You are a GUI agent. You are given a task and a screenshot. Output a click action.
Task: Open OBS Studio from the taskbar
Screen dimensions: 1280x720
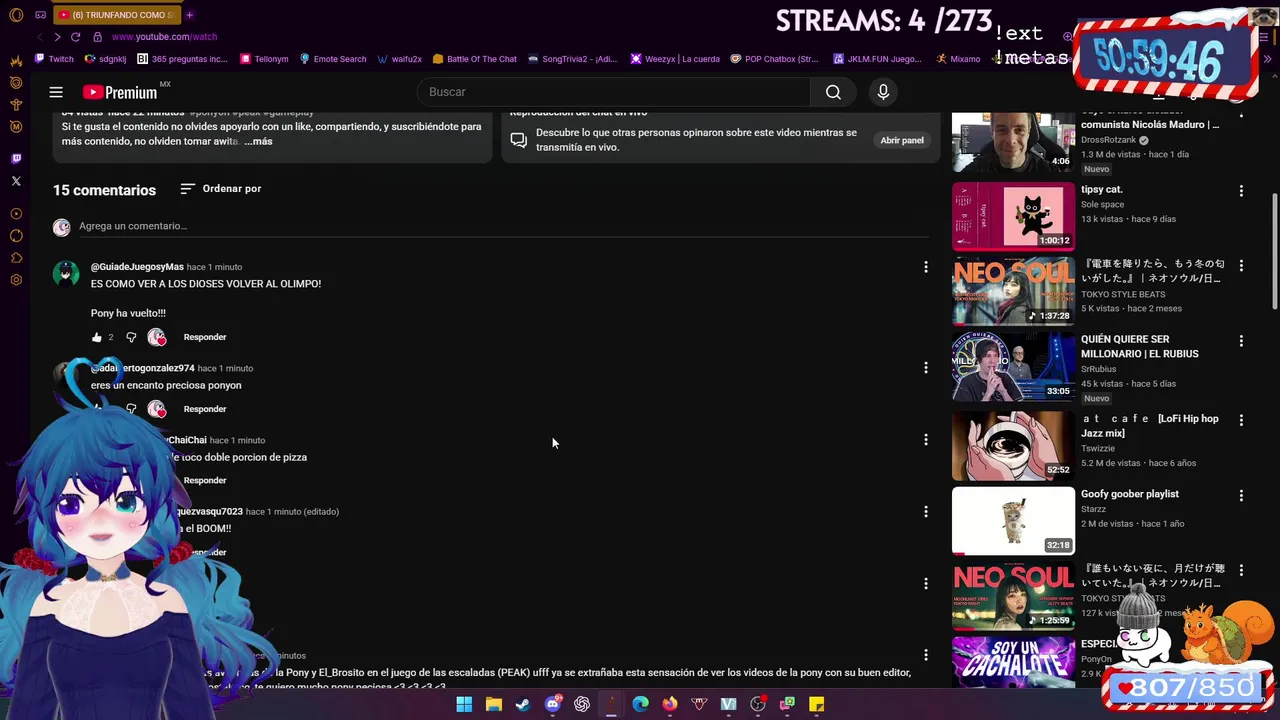[x=757, y=704]
